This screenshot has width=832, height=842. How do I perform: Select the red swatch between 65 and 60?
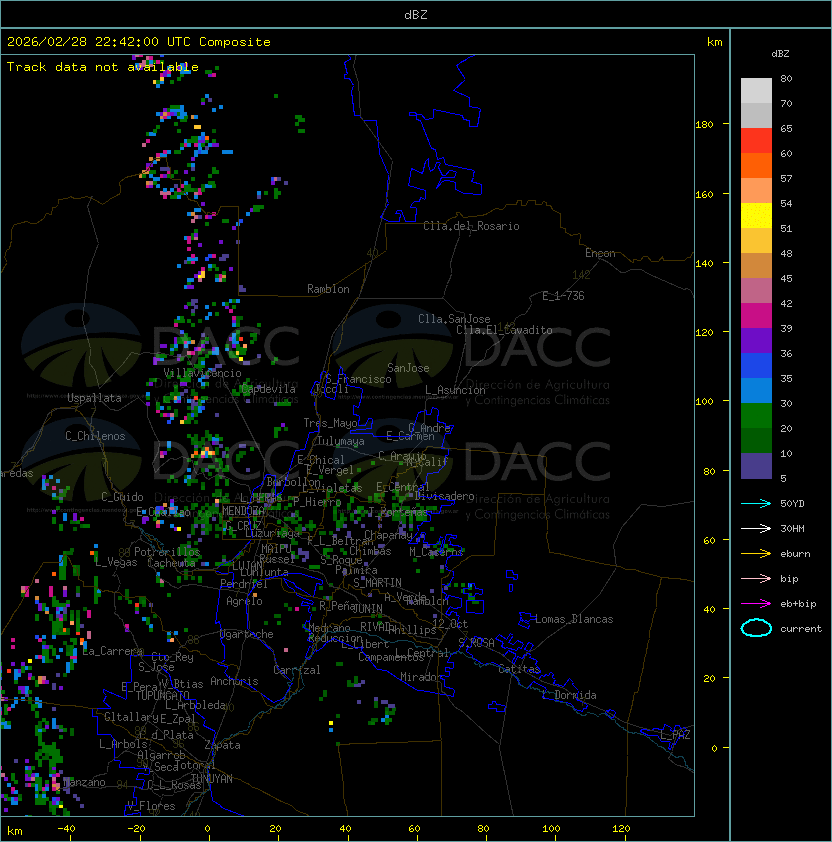click(756, 141)
